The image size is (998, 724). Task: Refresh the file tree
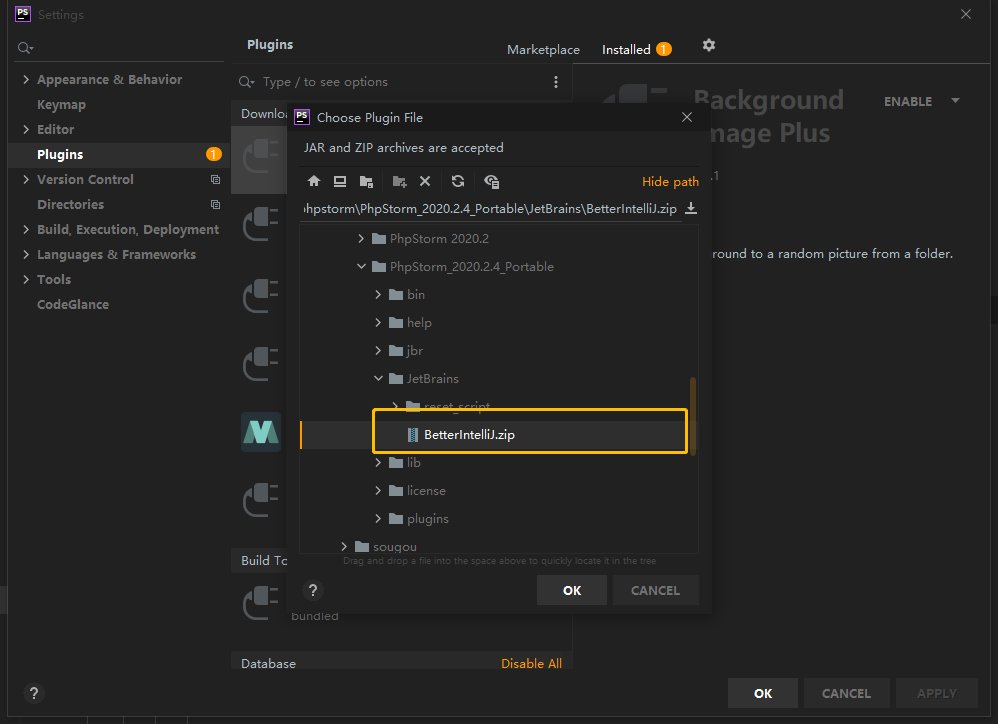458,181
